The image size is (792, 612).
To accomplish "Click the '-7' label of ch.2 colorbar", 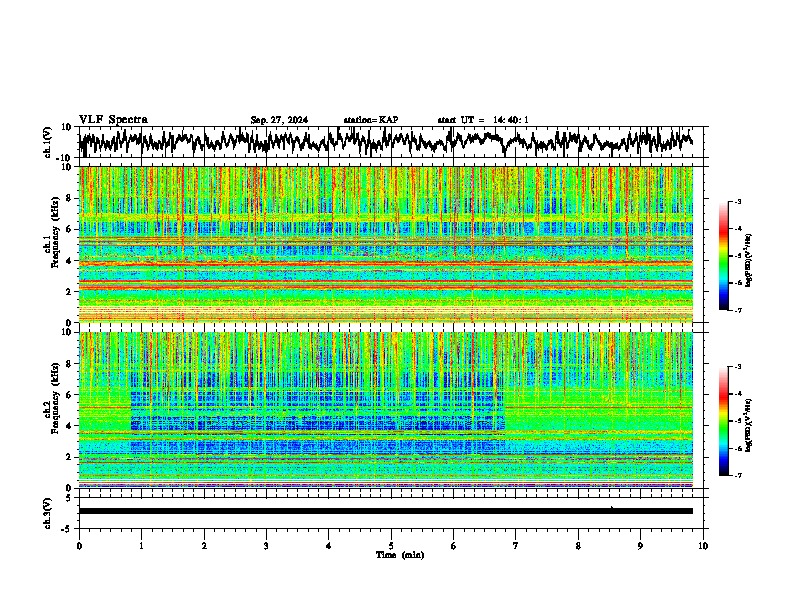I will click(737, 475).
